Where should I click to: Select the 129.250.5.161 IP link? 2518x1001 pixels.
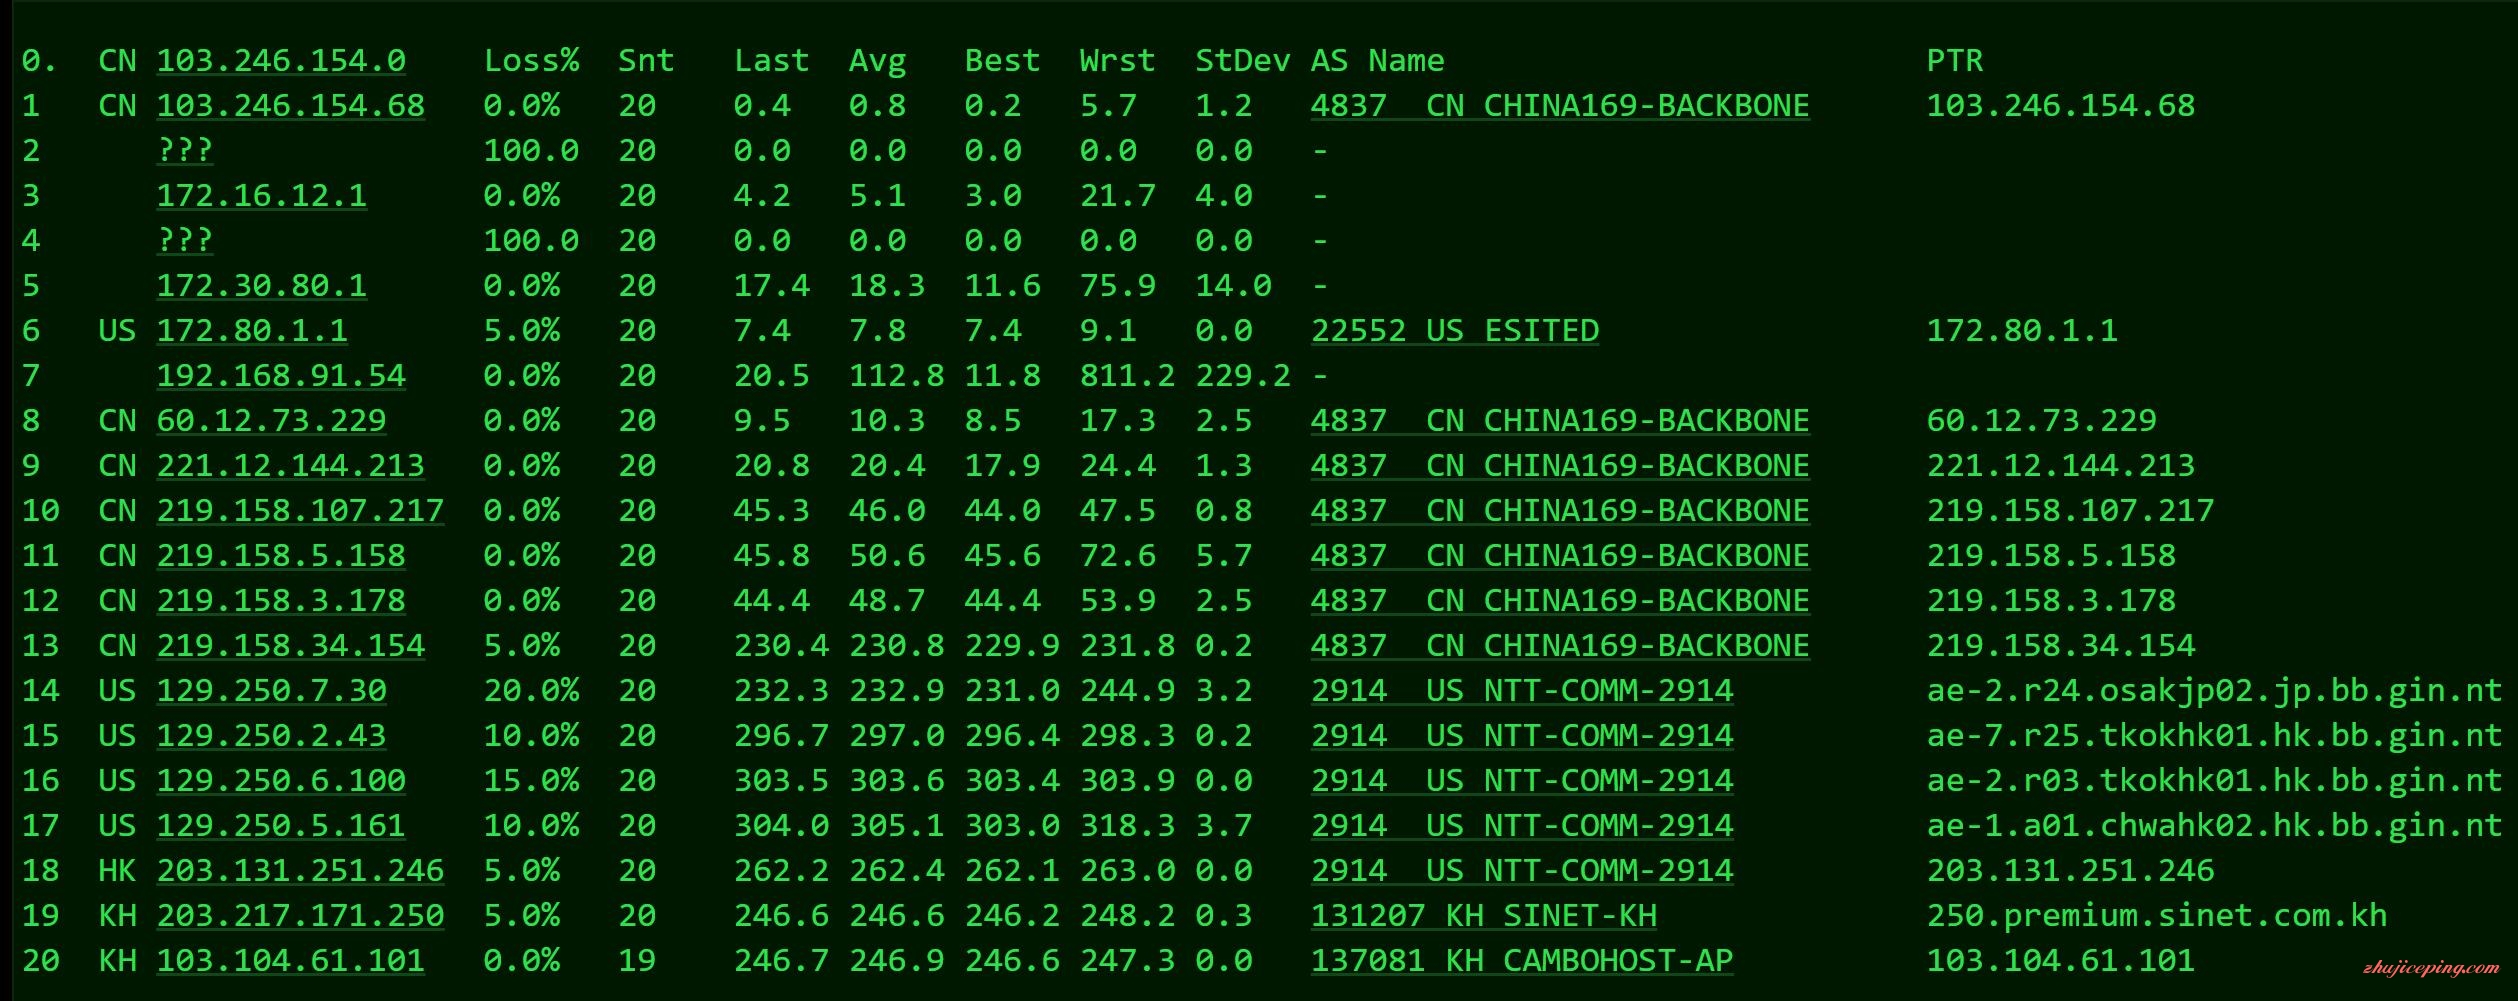point(281,826)
